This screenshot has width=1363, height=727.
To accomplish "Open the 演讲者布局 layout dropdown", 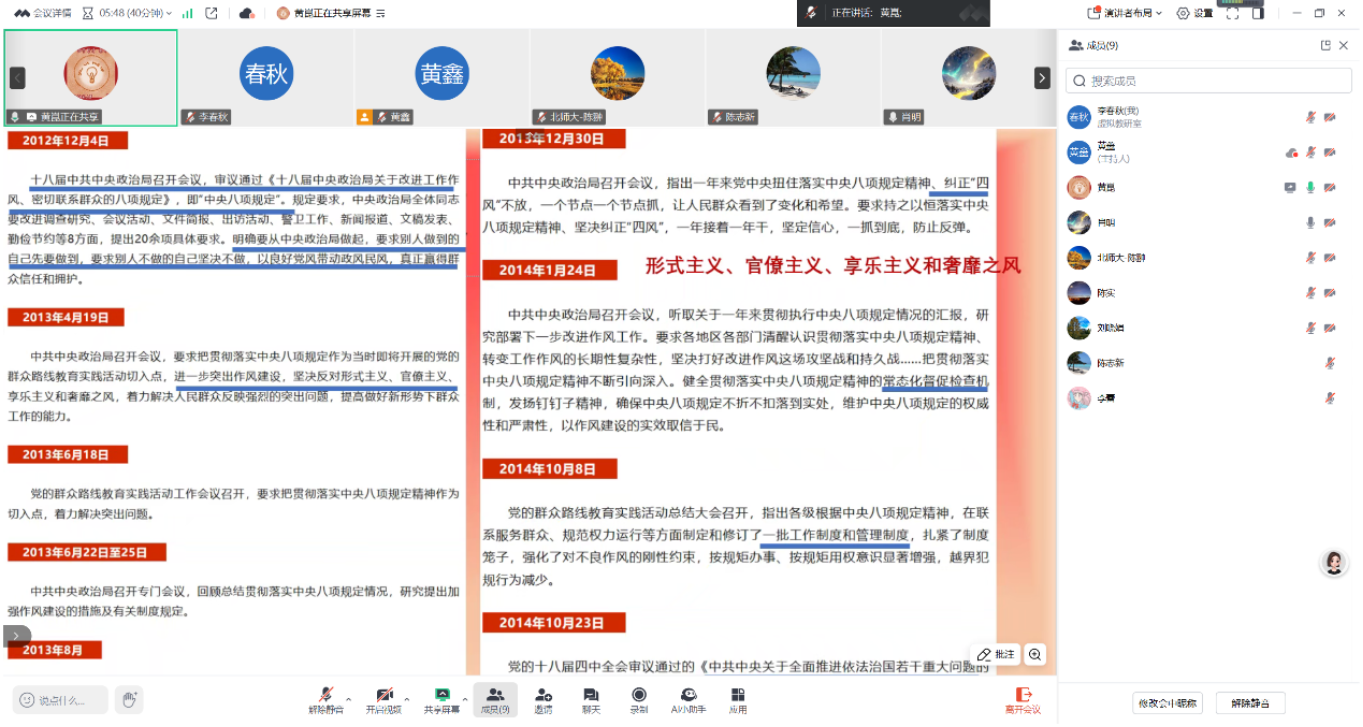I will tap(1126, 13).
